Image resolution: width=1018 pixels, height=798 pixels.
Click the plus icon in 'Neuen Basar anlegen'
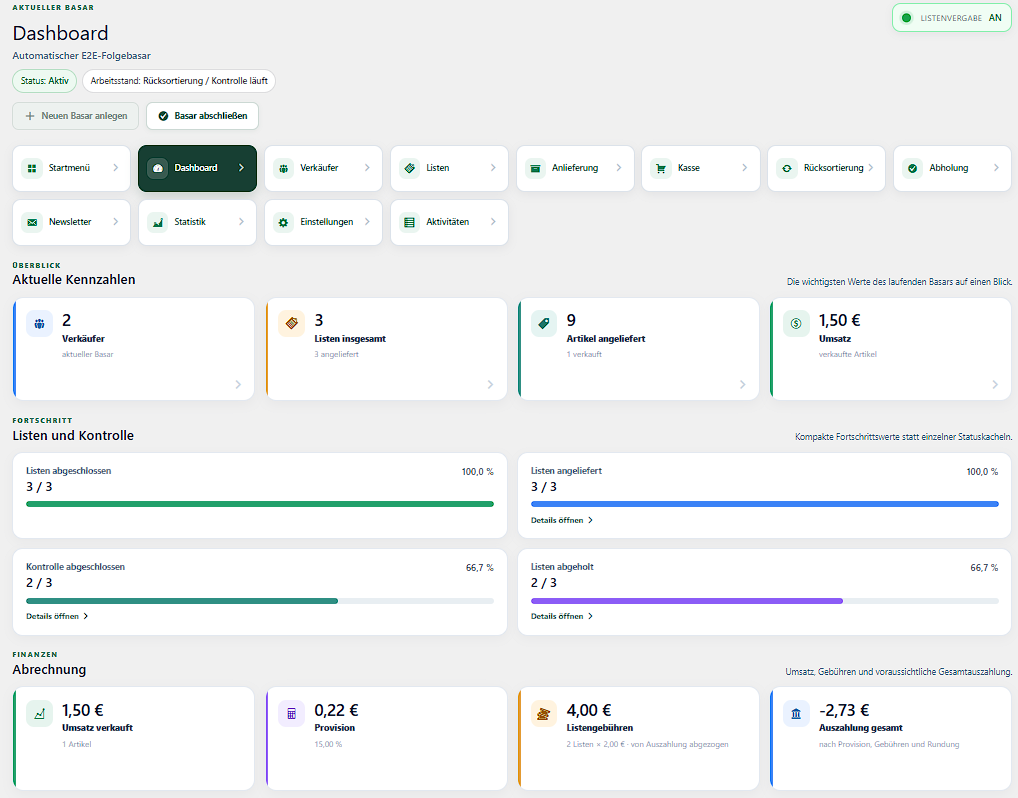pyautogui.click(x=30, y=116)
